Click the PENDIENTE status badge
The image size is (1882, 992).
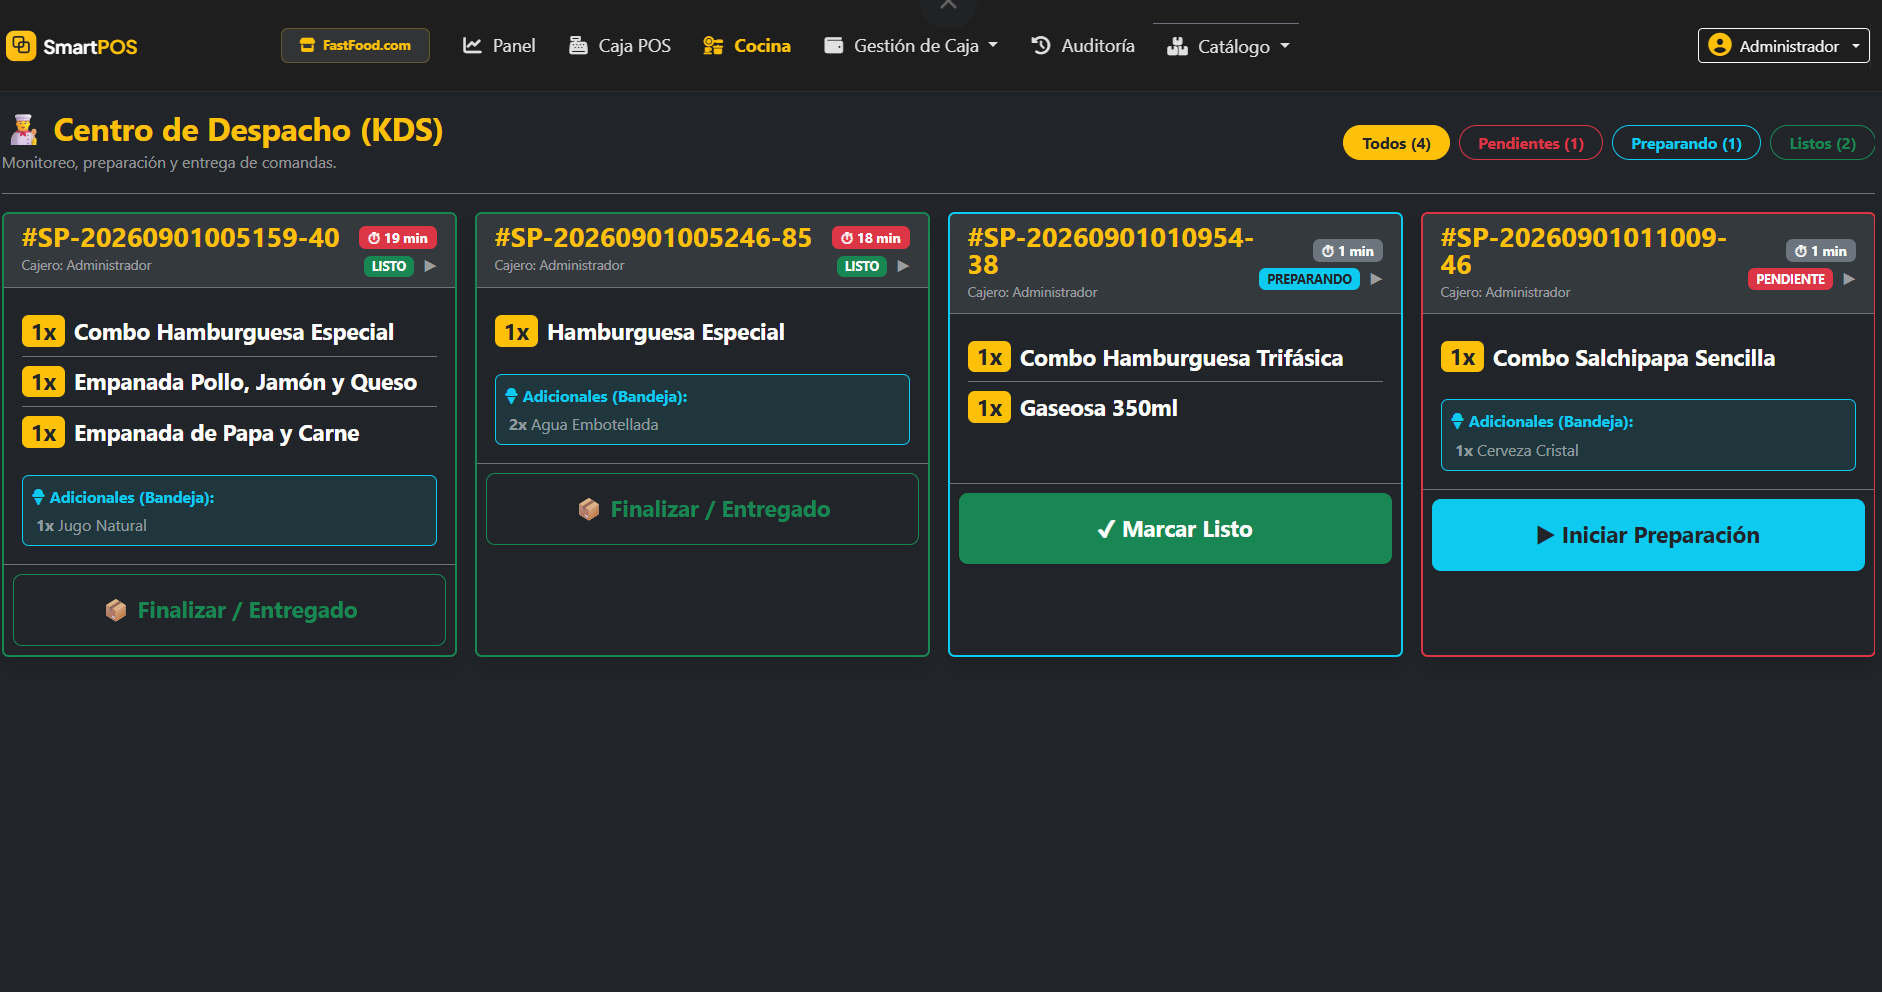coord(1790,279)
